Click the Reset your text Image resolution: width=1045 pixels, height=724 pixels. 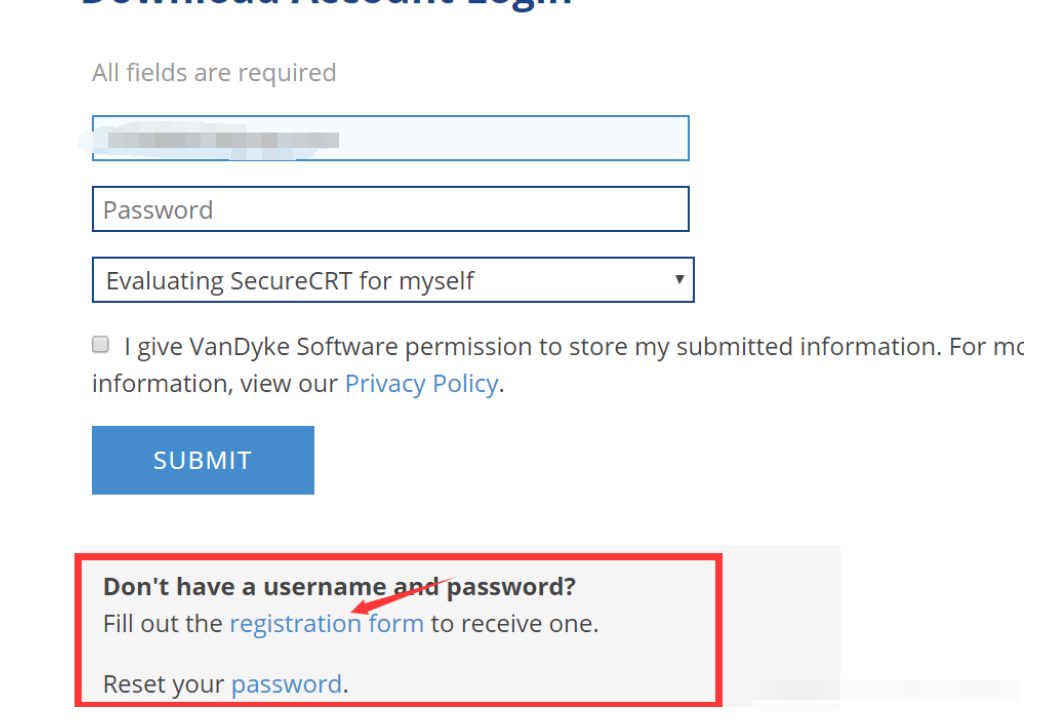(x=164, y=684)
